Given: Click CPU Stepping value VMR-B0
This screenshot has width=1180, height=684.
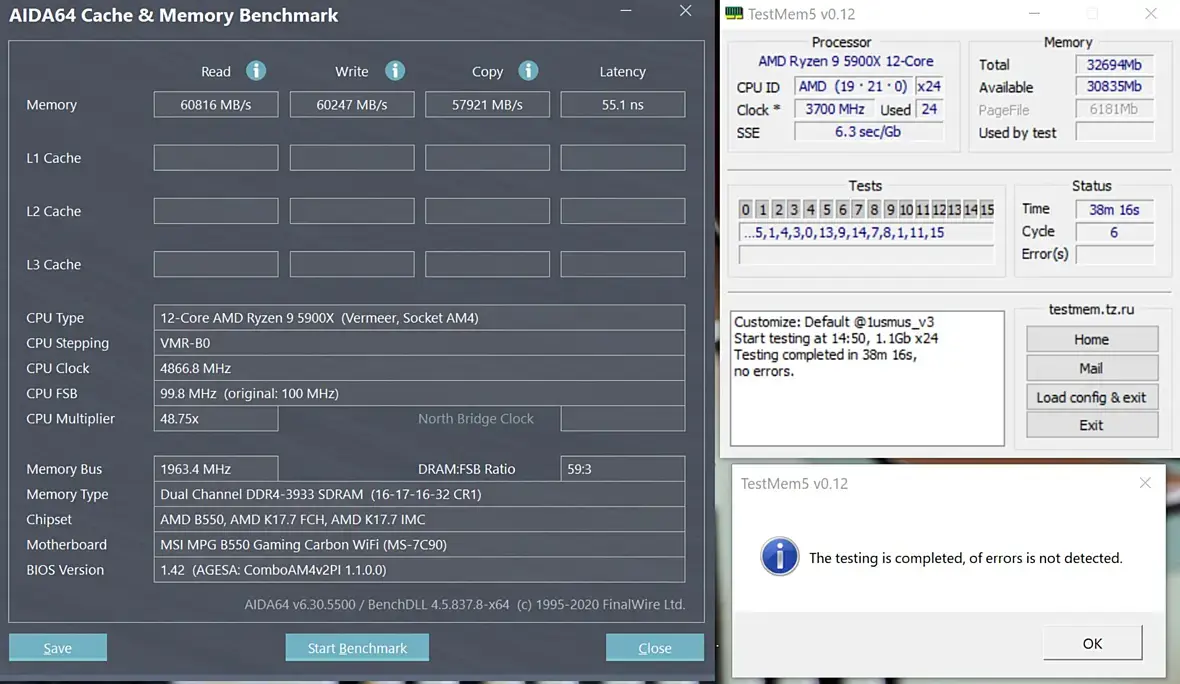Looking at the screenshot, I should (419, 343).
